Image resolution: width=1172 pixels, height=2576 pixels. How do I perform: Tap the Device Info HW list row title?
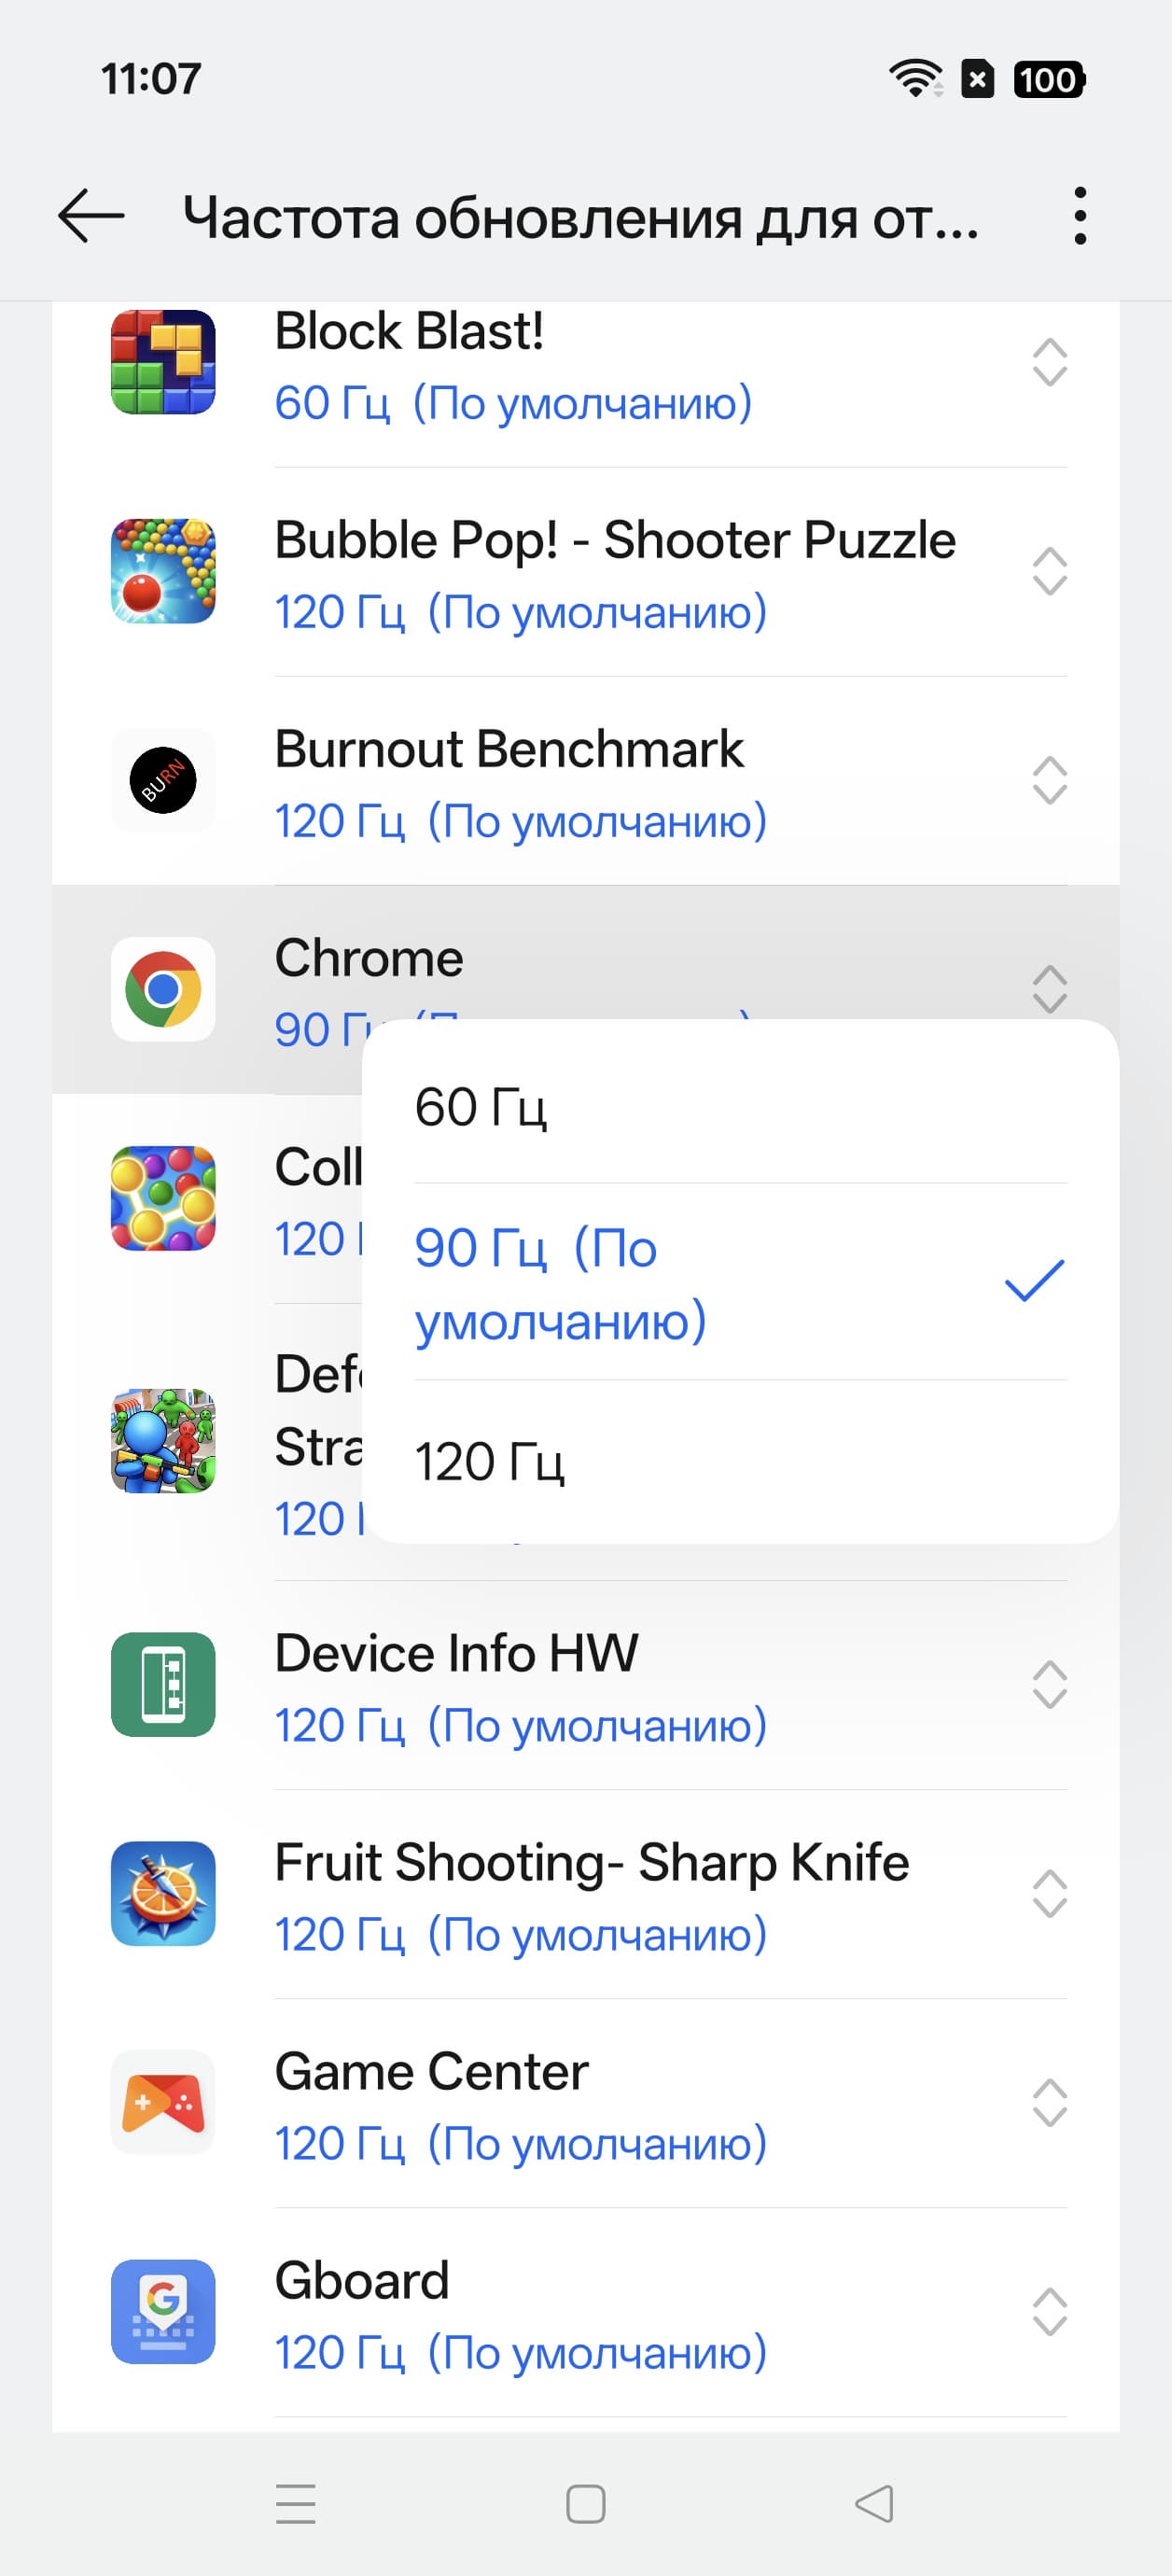456,1653
